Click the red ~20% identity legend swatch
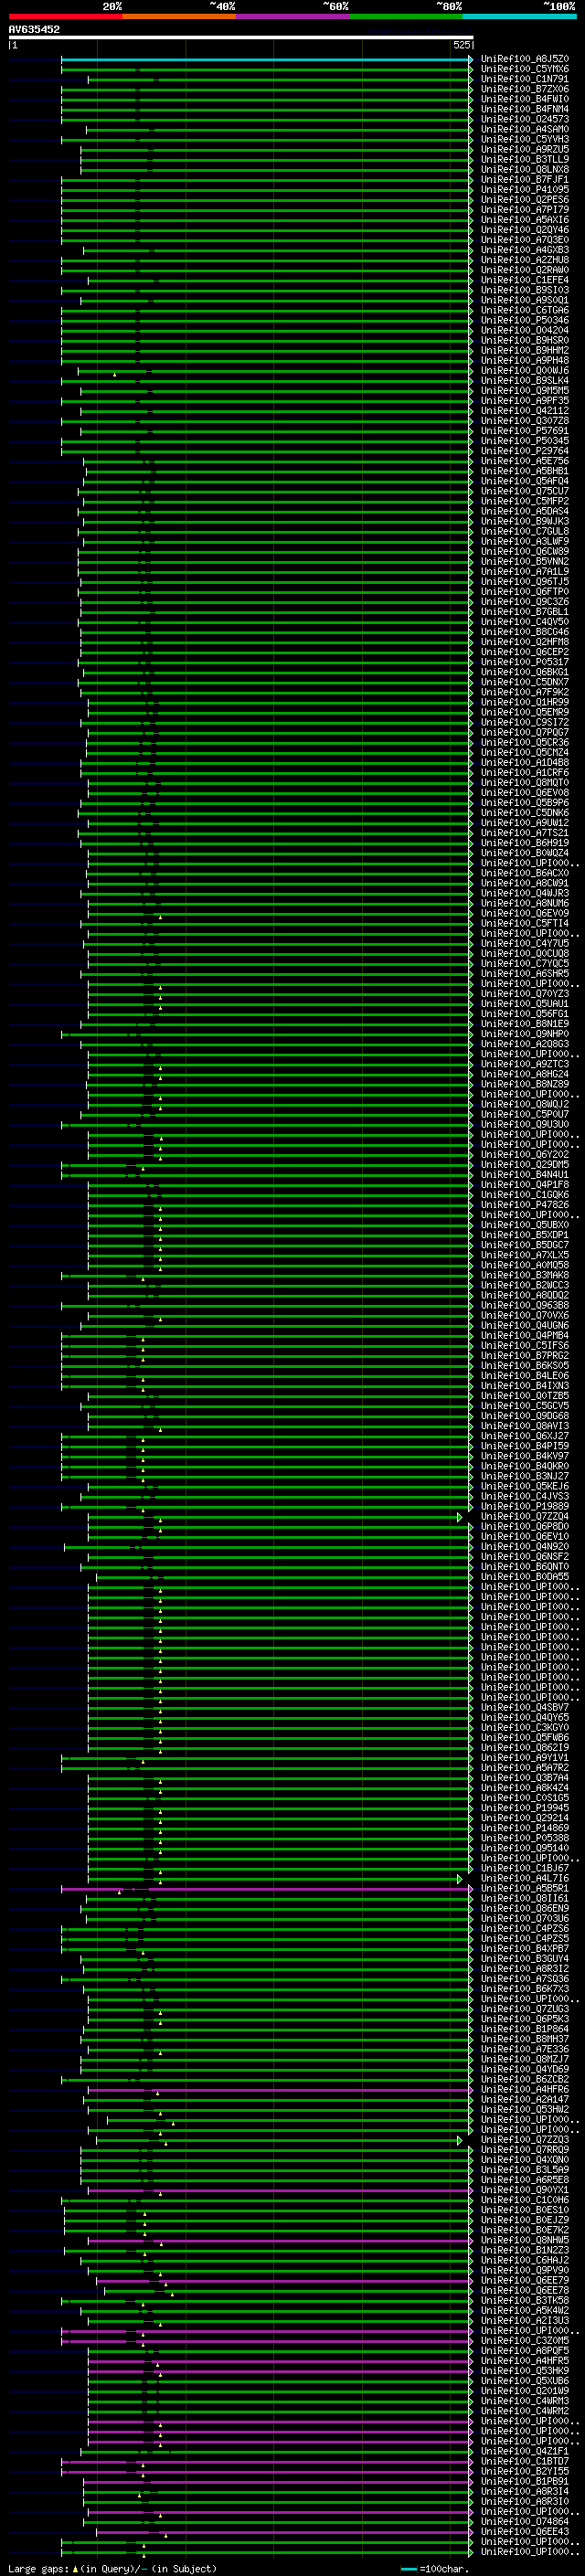Viewport: 585px width, 2576px height. 65,17
